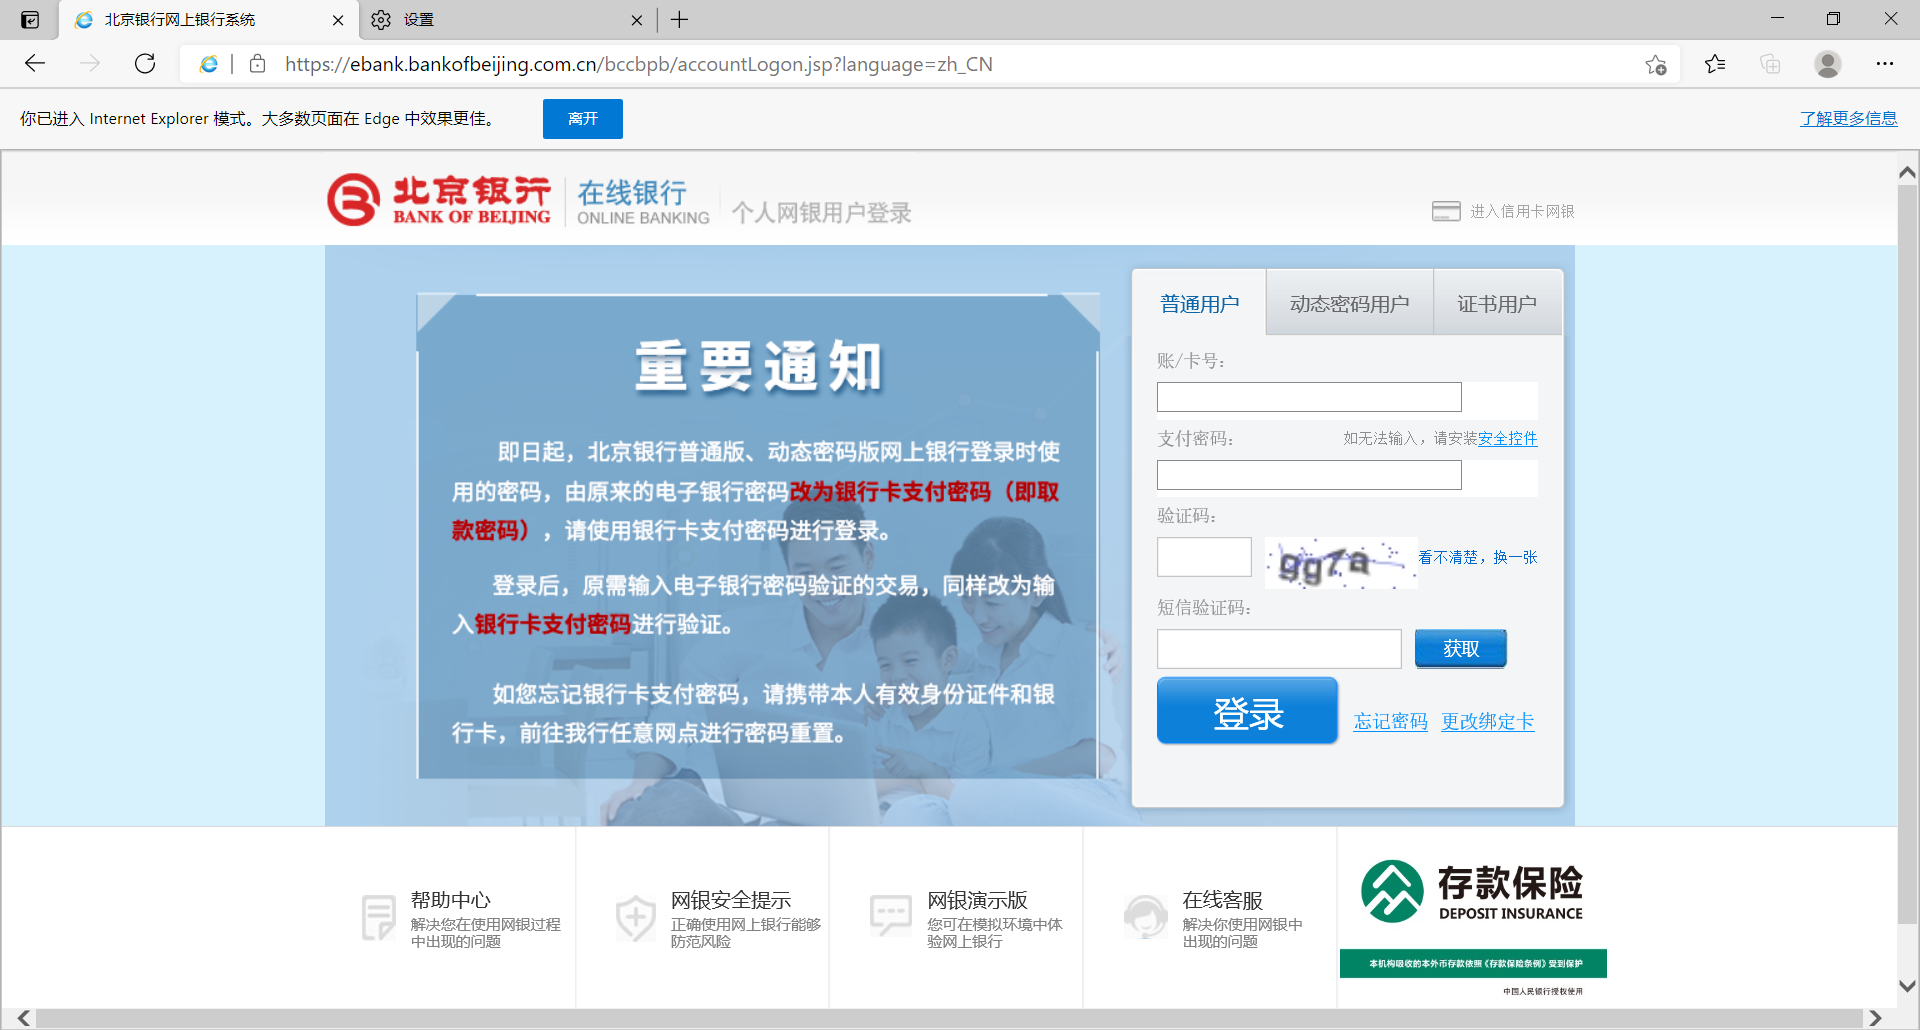The width and height of the screenshot is (1920, 1030).
Task: Click the page scroll up arrow
Action: click(1907, 172)
